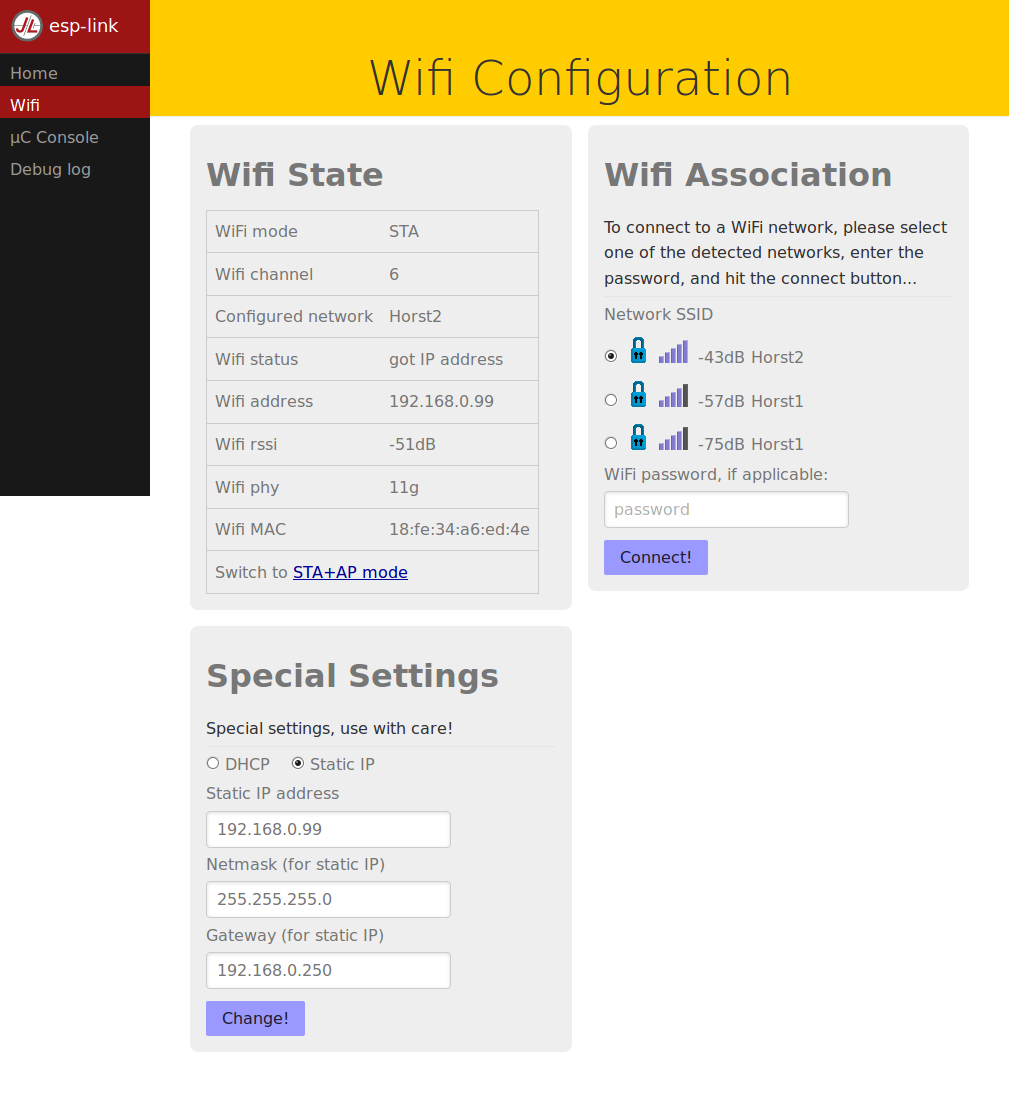Screen dimensions: 1009x1110
Task: Click the 'got IP address' status text
Action: tap(446, 360)
